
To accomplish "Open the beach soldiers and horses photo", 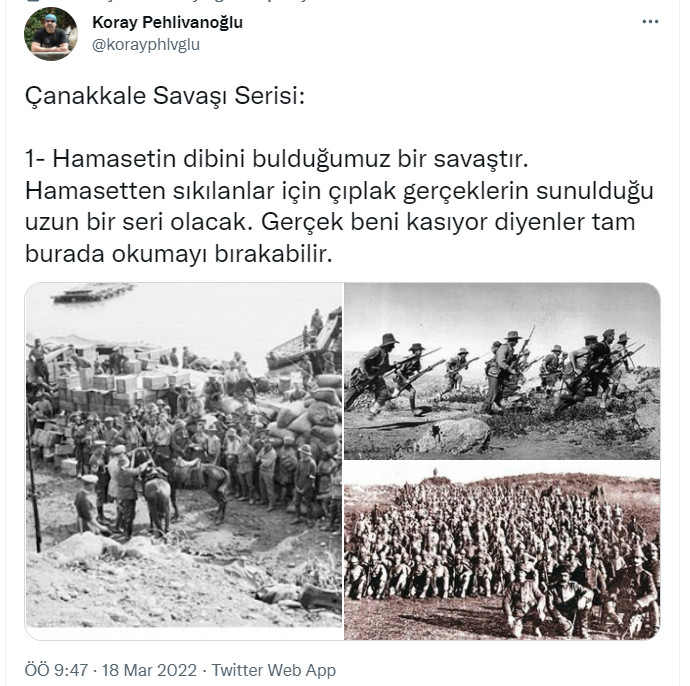I will pos(184,461).
